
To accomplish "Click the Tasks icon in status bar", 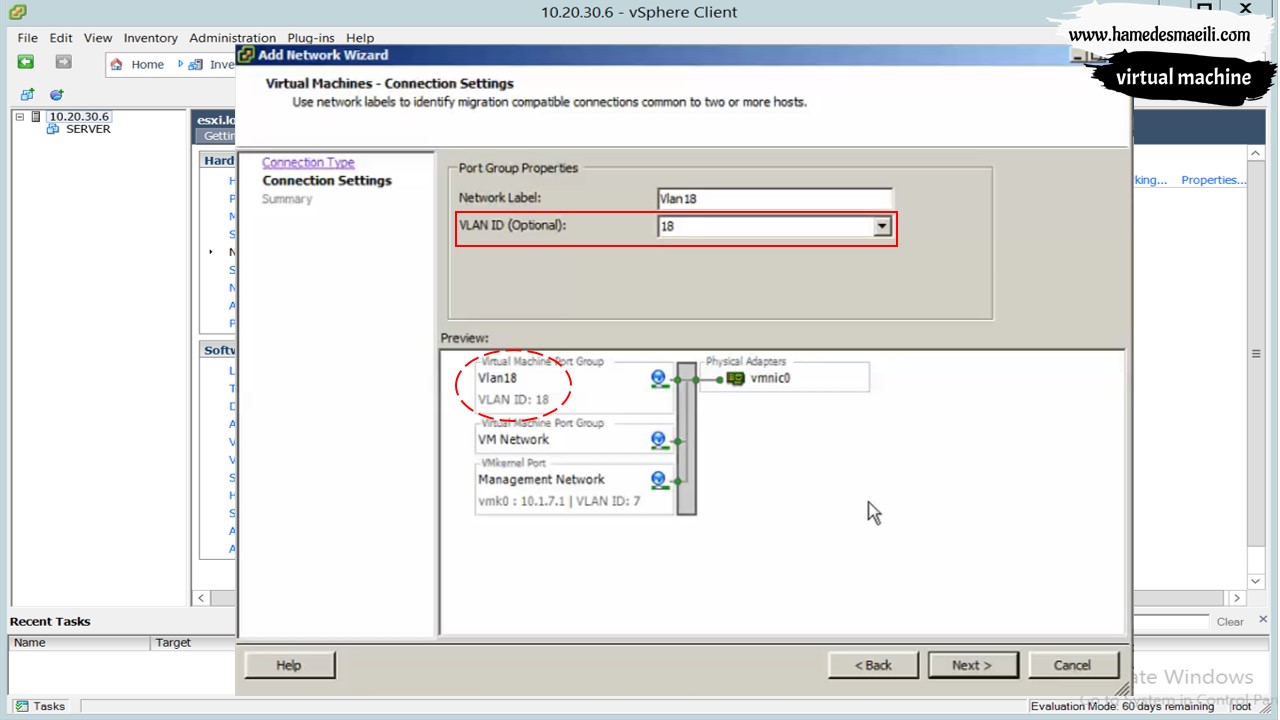I will pos(22,706).
